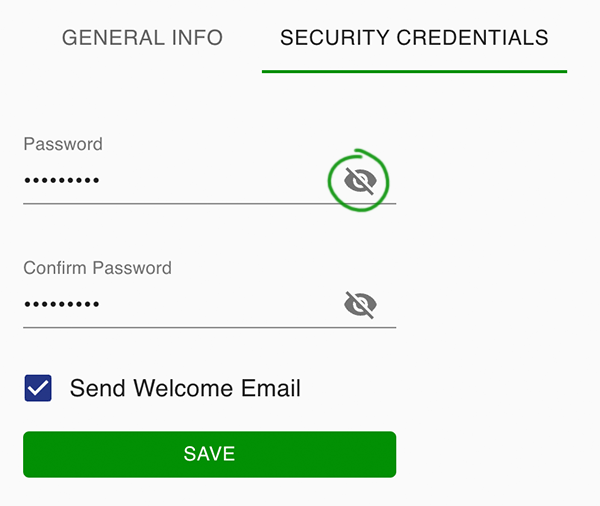Click the masked dots in Confirm Password
This screenshot has height=506, width=600.
(x=62, y=304)
